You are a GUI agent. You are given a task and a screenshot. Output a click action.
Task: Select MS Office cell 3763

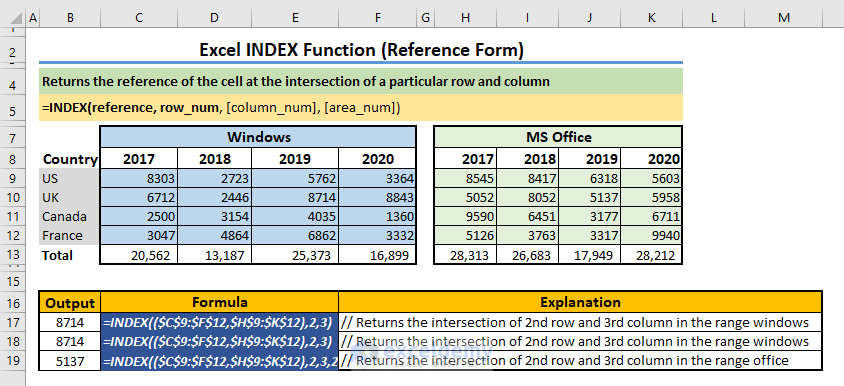pos(528,236)
